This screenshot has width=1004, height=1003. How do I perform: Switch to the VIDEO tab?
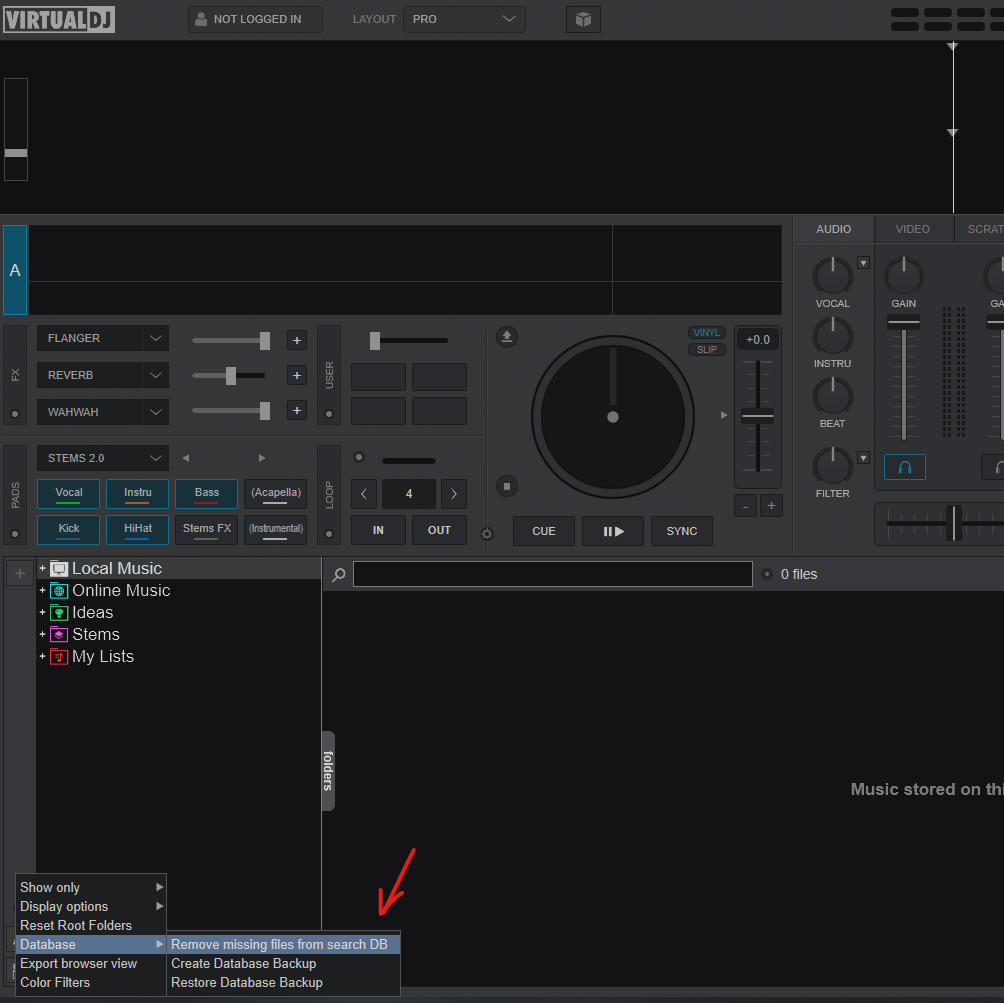912,229
